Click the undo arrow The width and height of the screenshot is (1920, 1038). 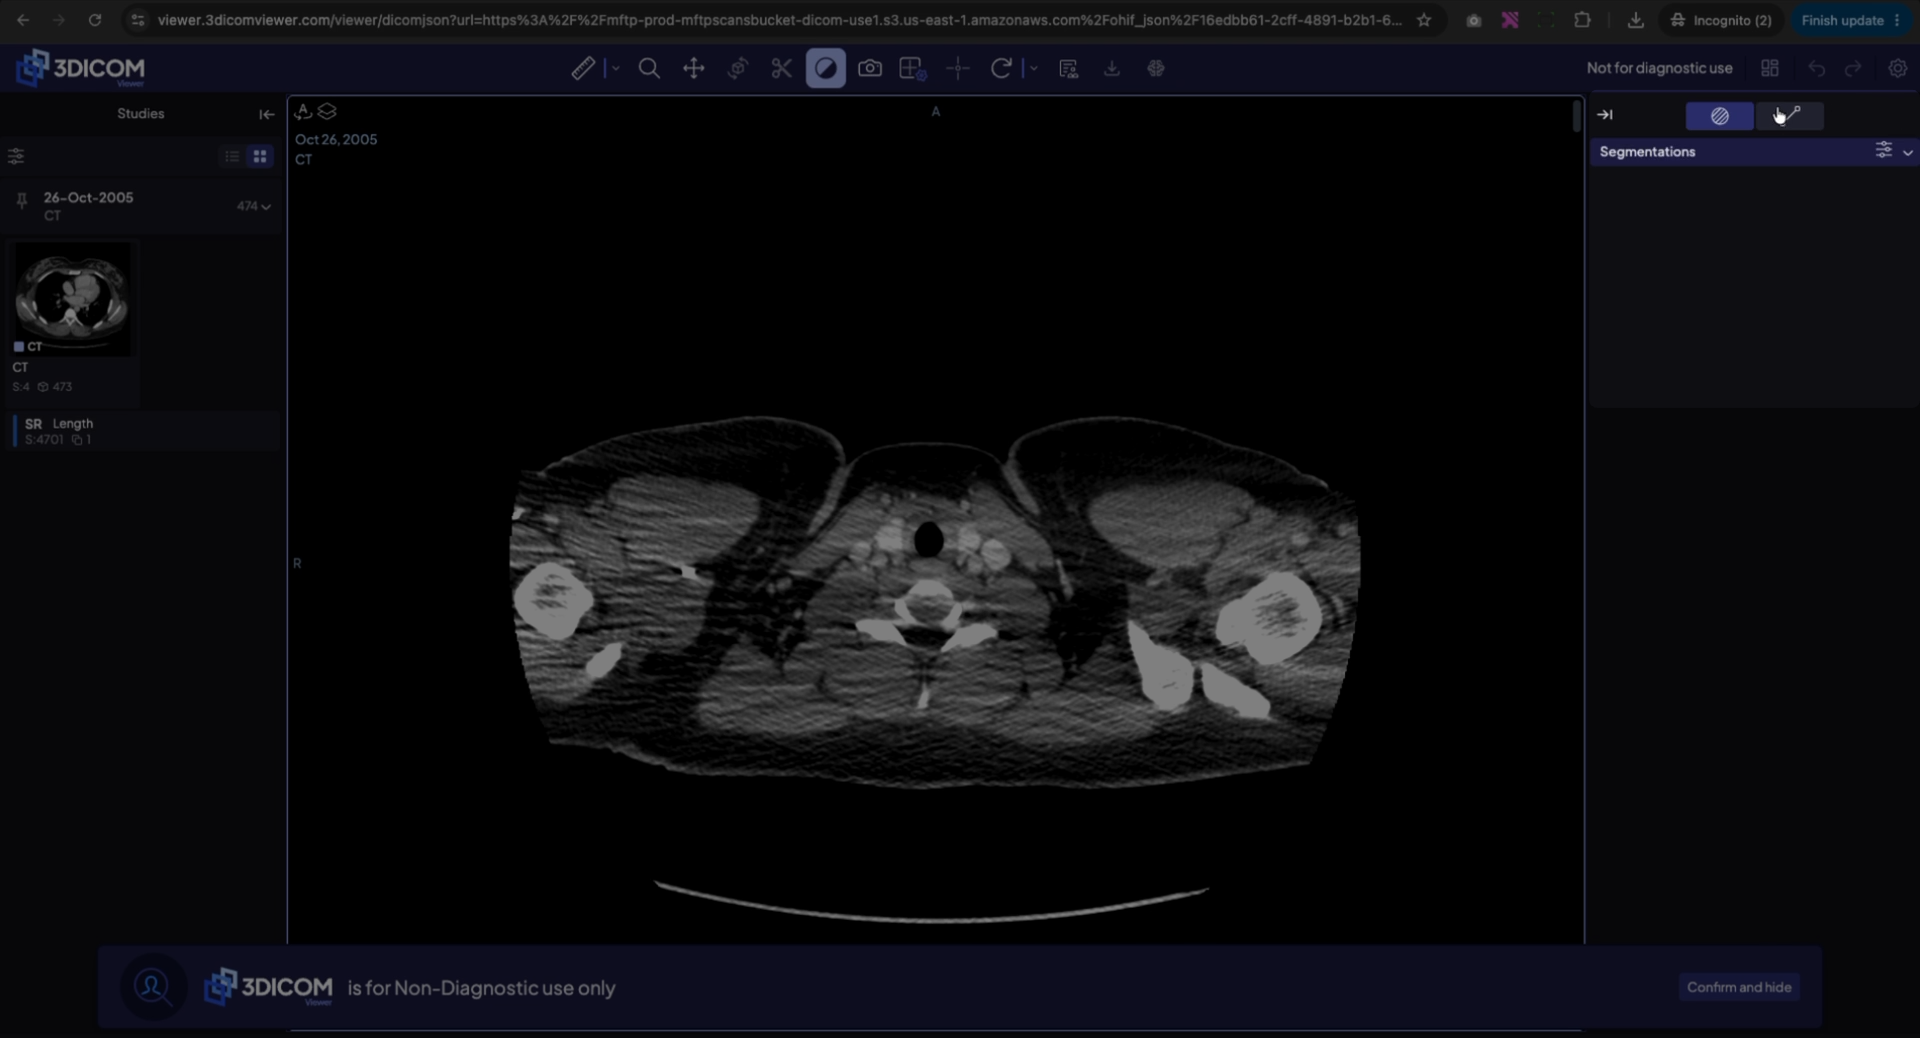(x=1816, y=68)
